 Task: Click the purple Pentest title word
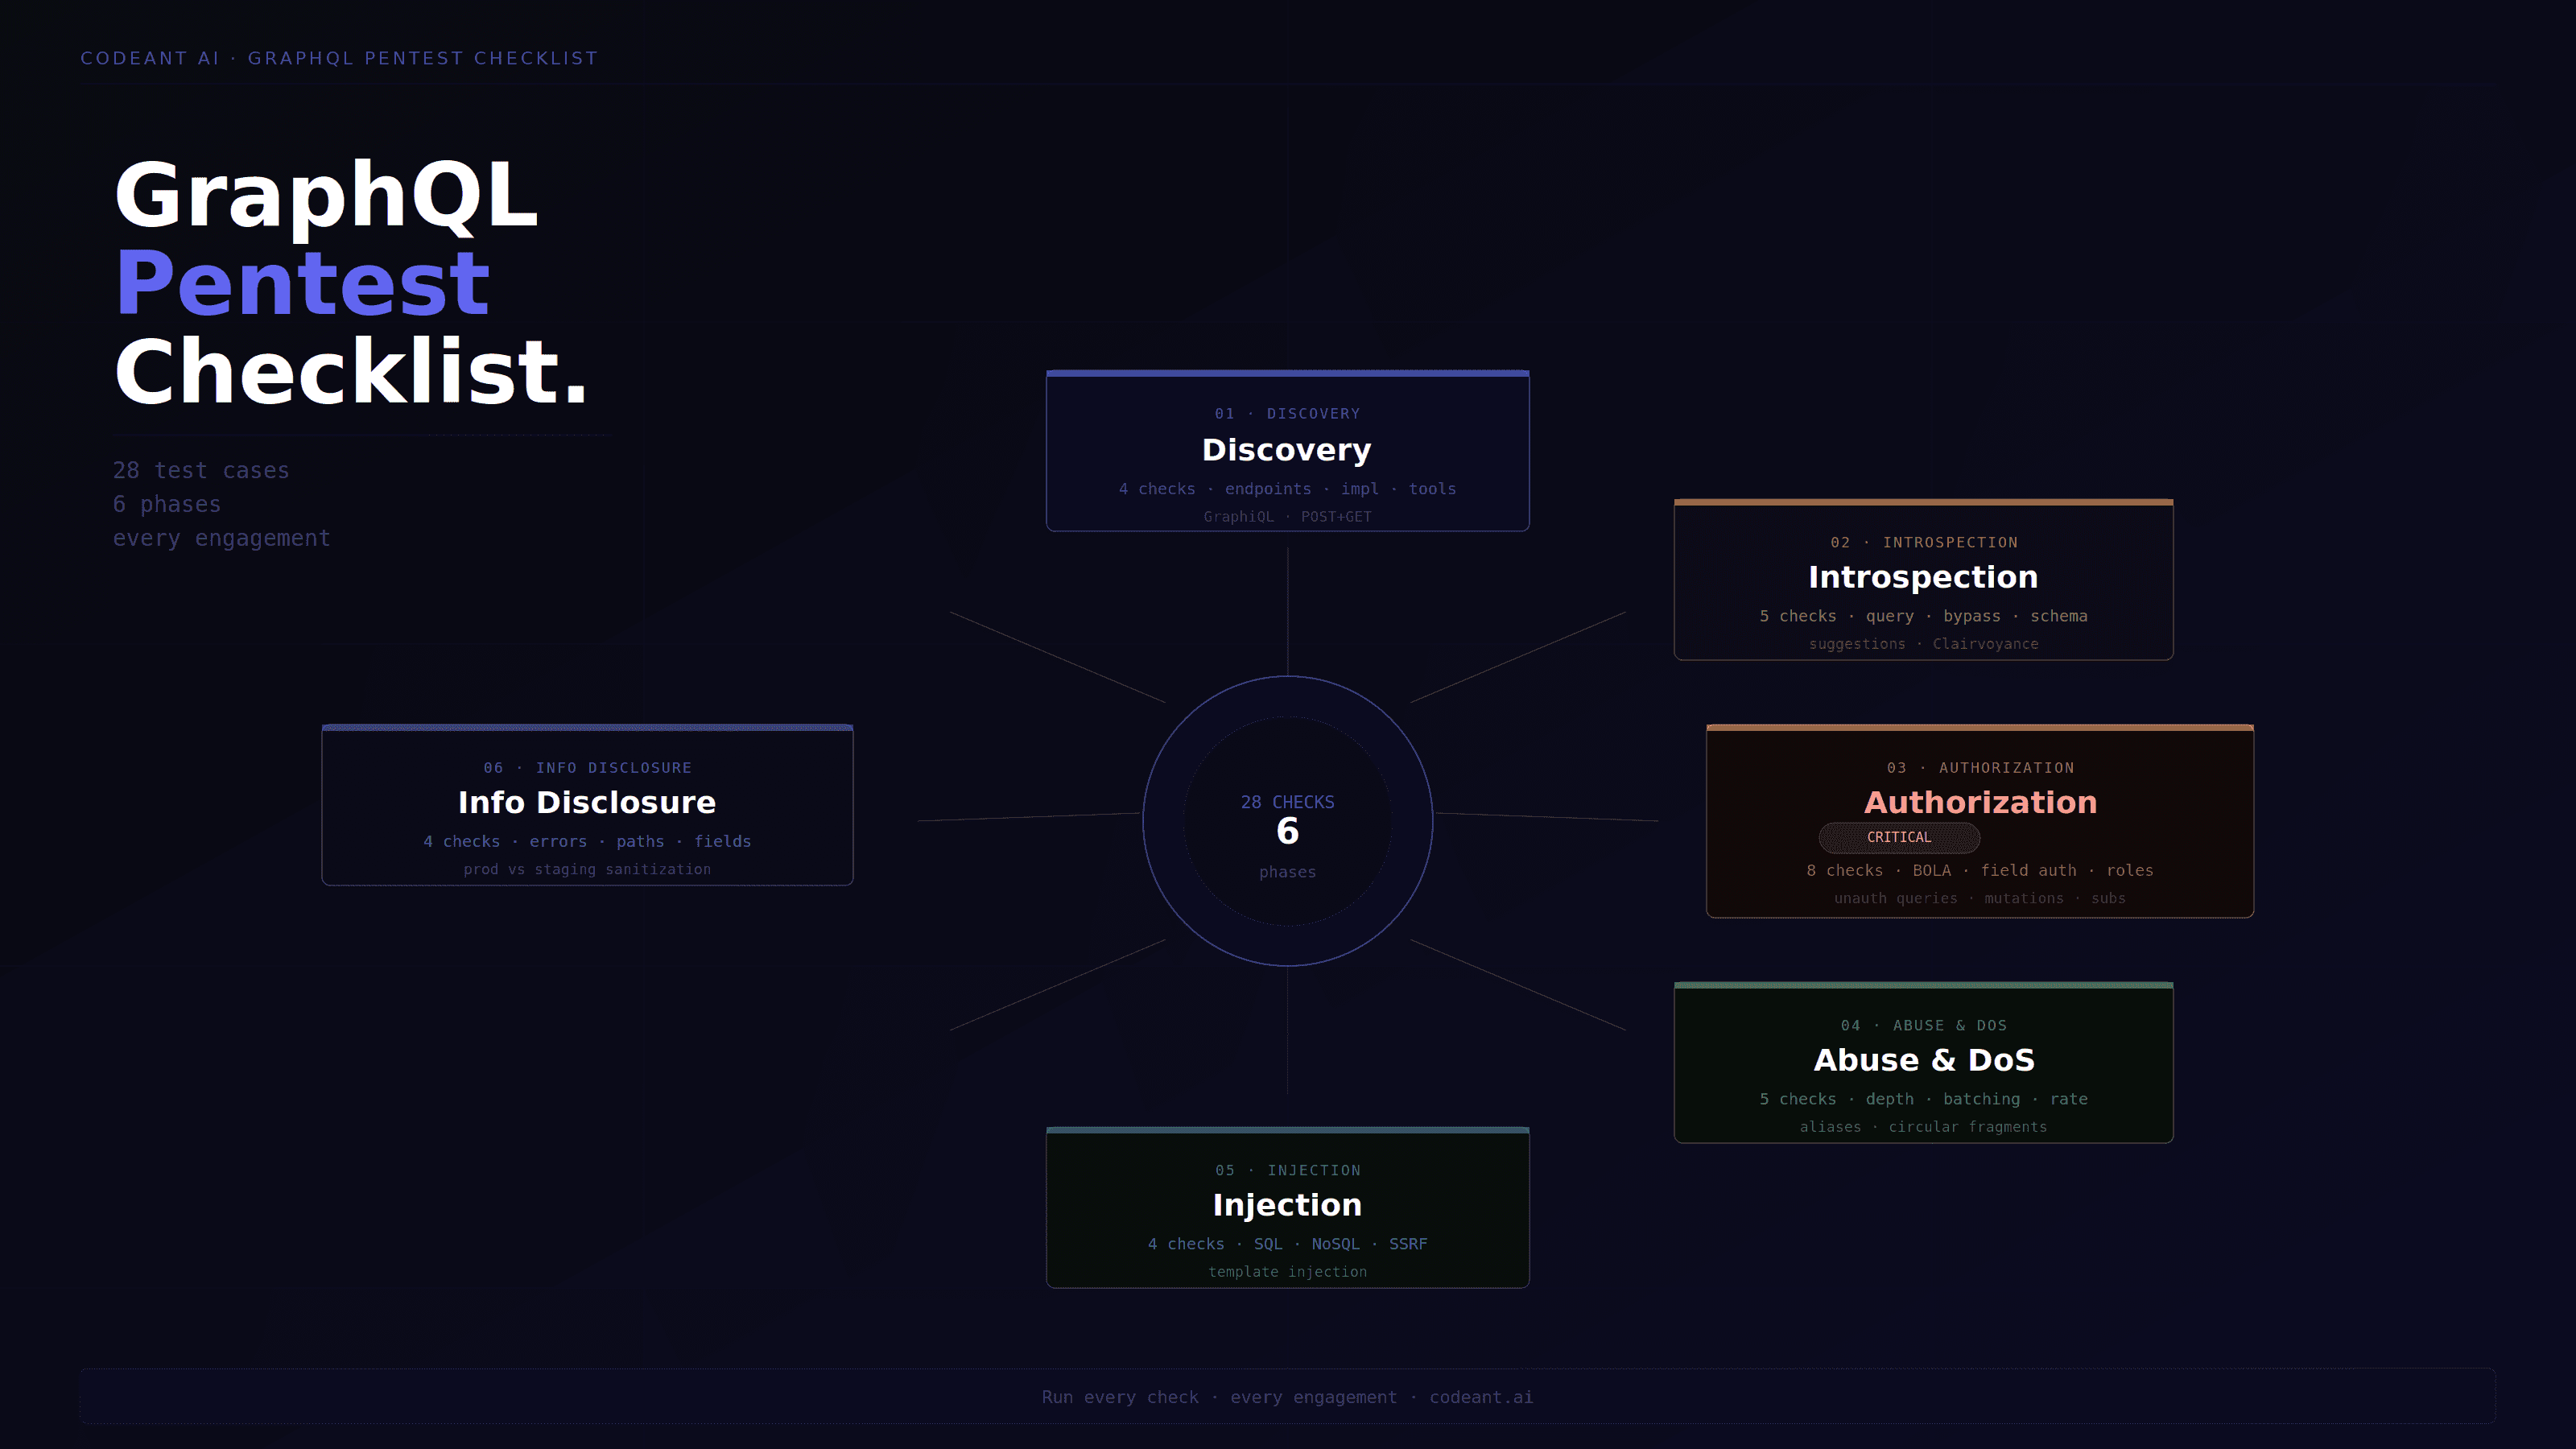click(x=303, y=283)
